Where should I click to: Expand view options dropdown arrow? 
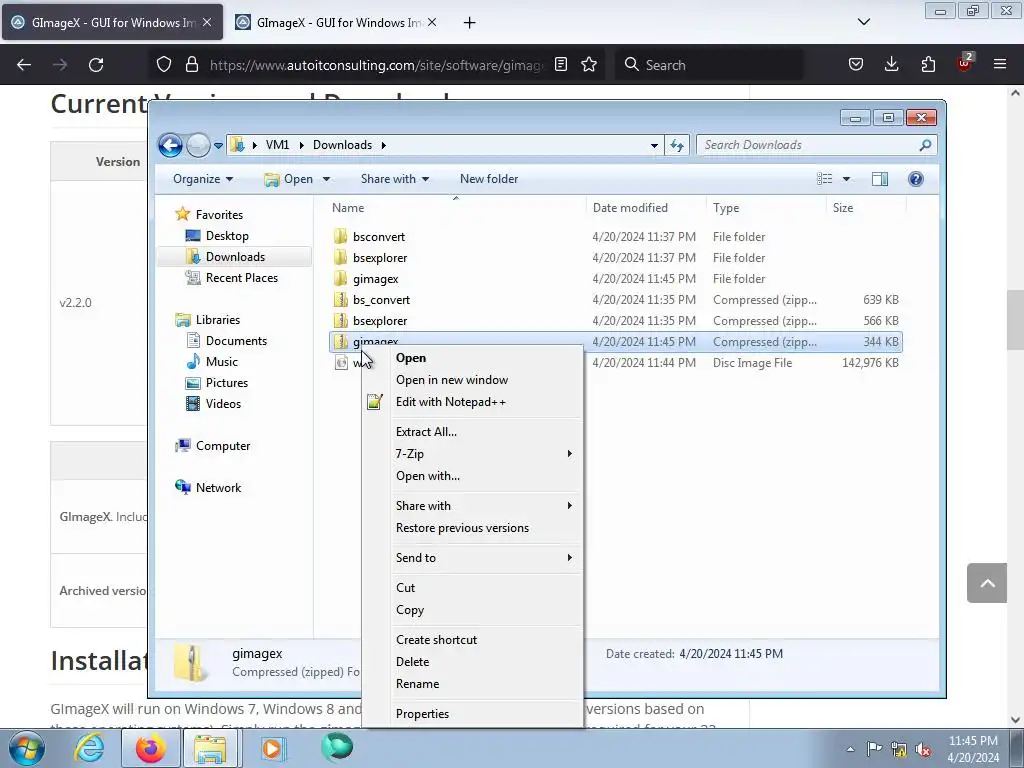click(846, 179)
